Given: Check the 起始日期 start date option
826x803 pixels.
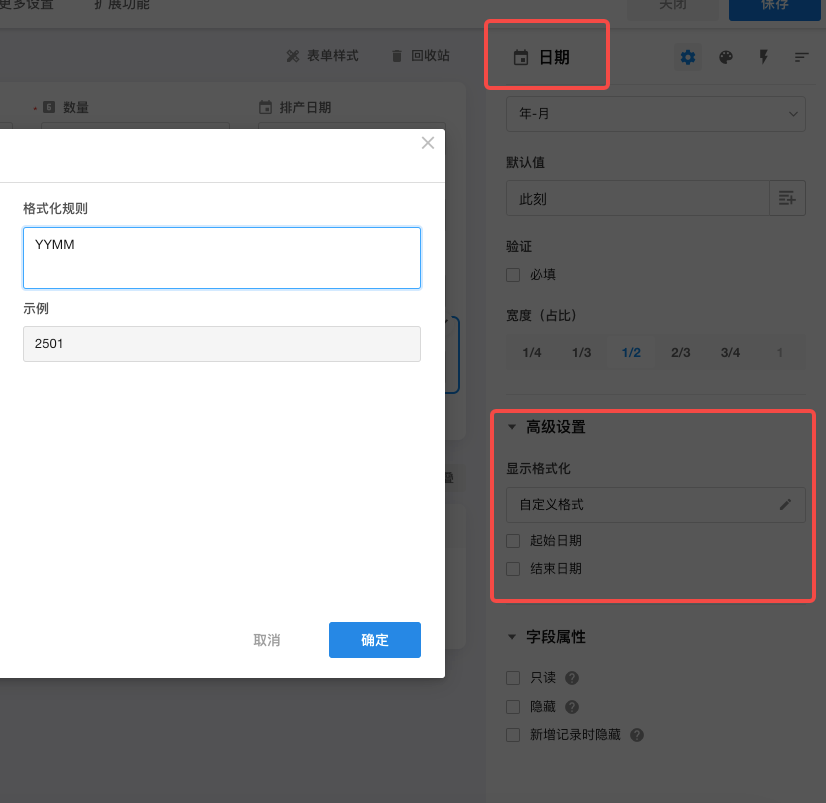Looking at the screenshot, I should (x=513, y=541).
